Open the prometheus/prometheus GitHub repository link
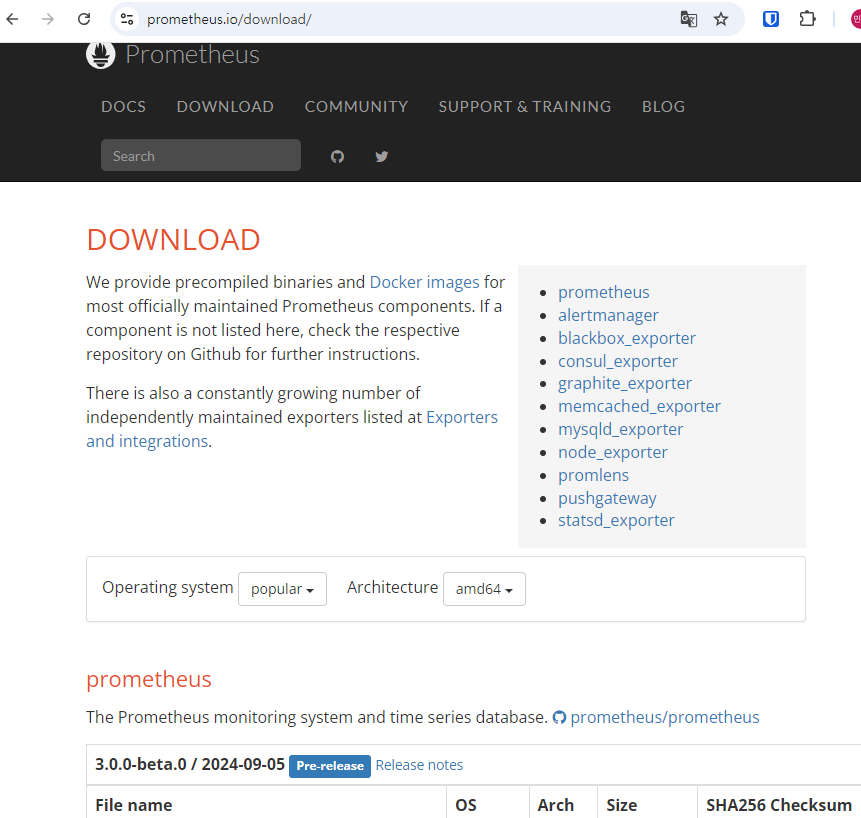 (664, 717)
